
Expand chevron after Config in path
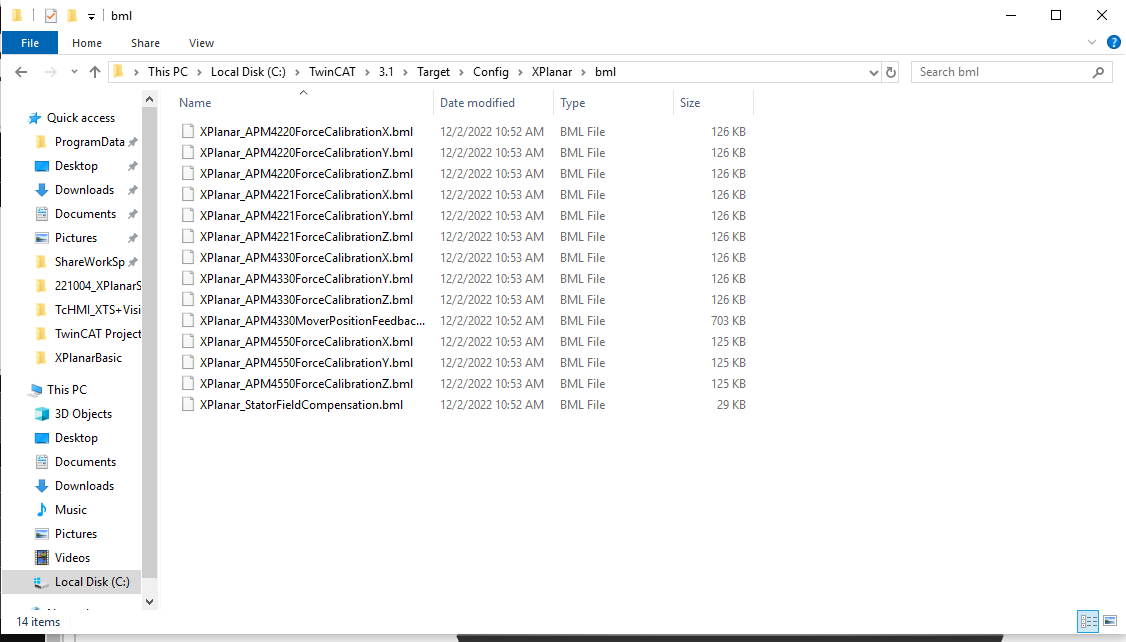(520, 72)
